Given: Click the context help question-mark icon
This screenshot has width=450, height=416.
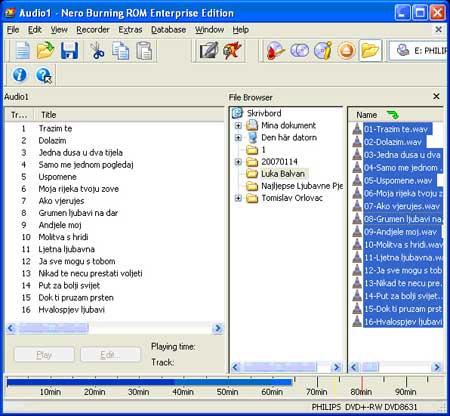Looking at the screenshot, I should point(43,75).
